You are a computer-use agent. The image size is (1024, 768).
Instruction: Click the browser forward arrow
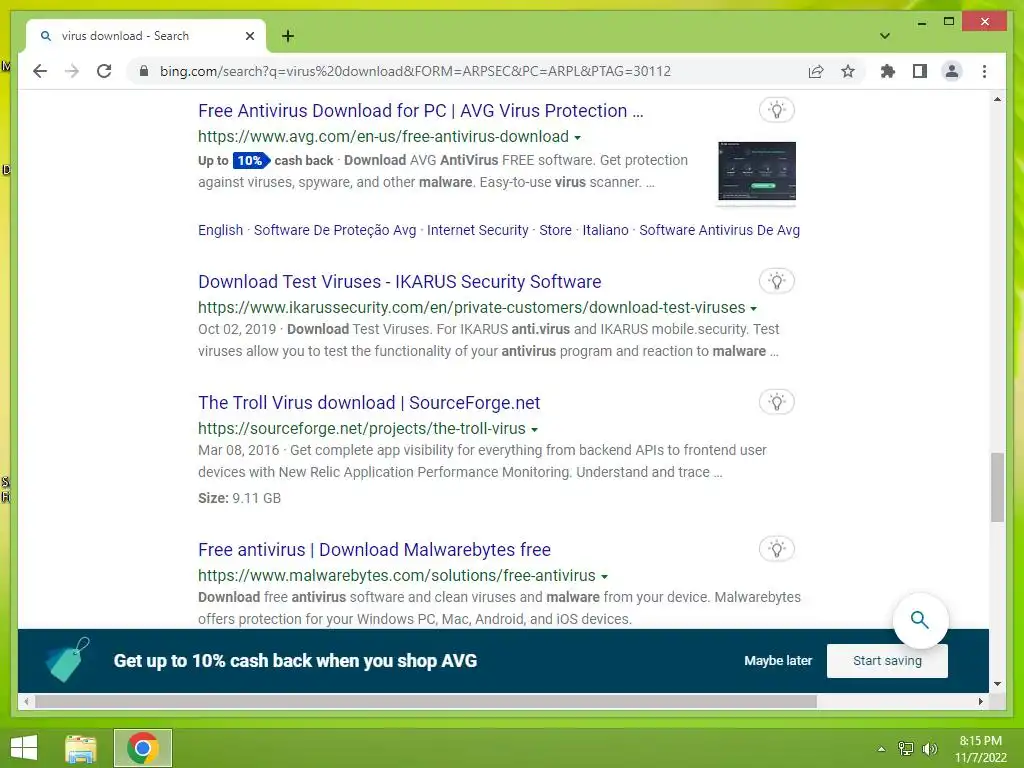pyautogui.click(x=72, y=71)
